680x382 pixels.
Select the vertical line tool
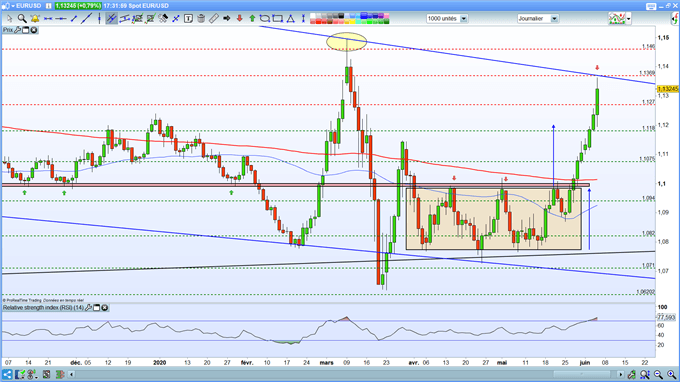tap(99, 19)
